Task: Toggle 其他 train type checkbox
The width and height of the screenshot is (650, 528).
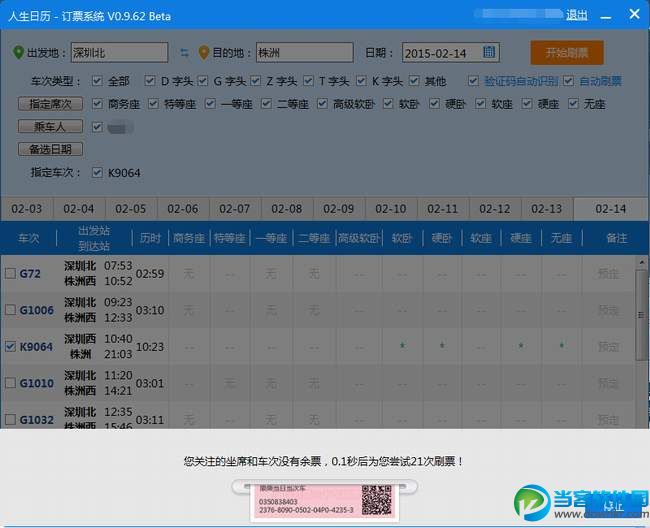Action: point(414,80)
